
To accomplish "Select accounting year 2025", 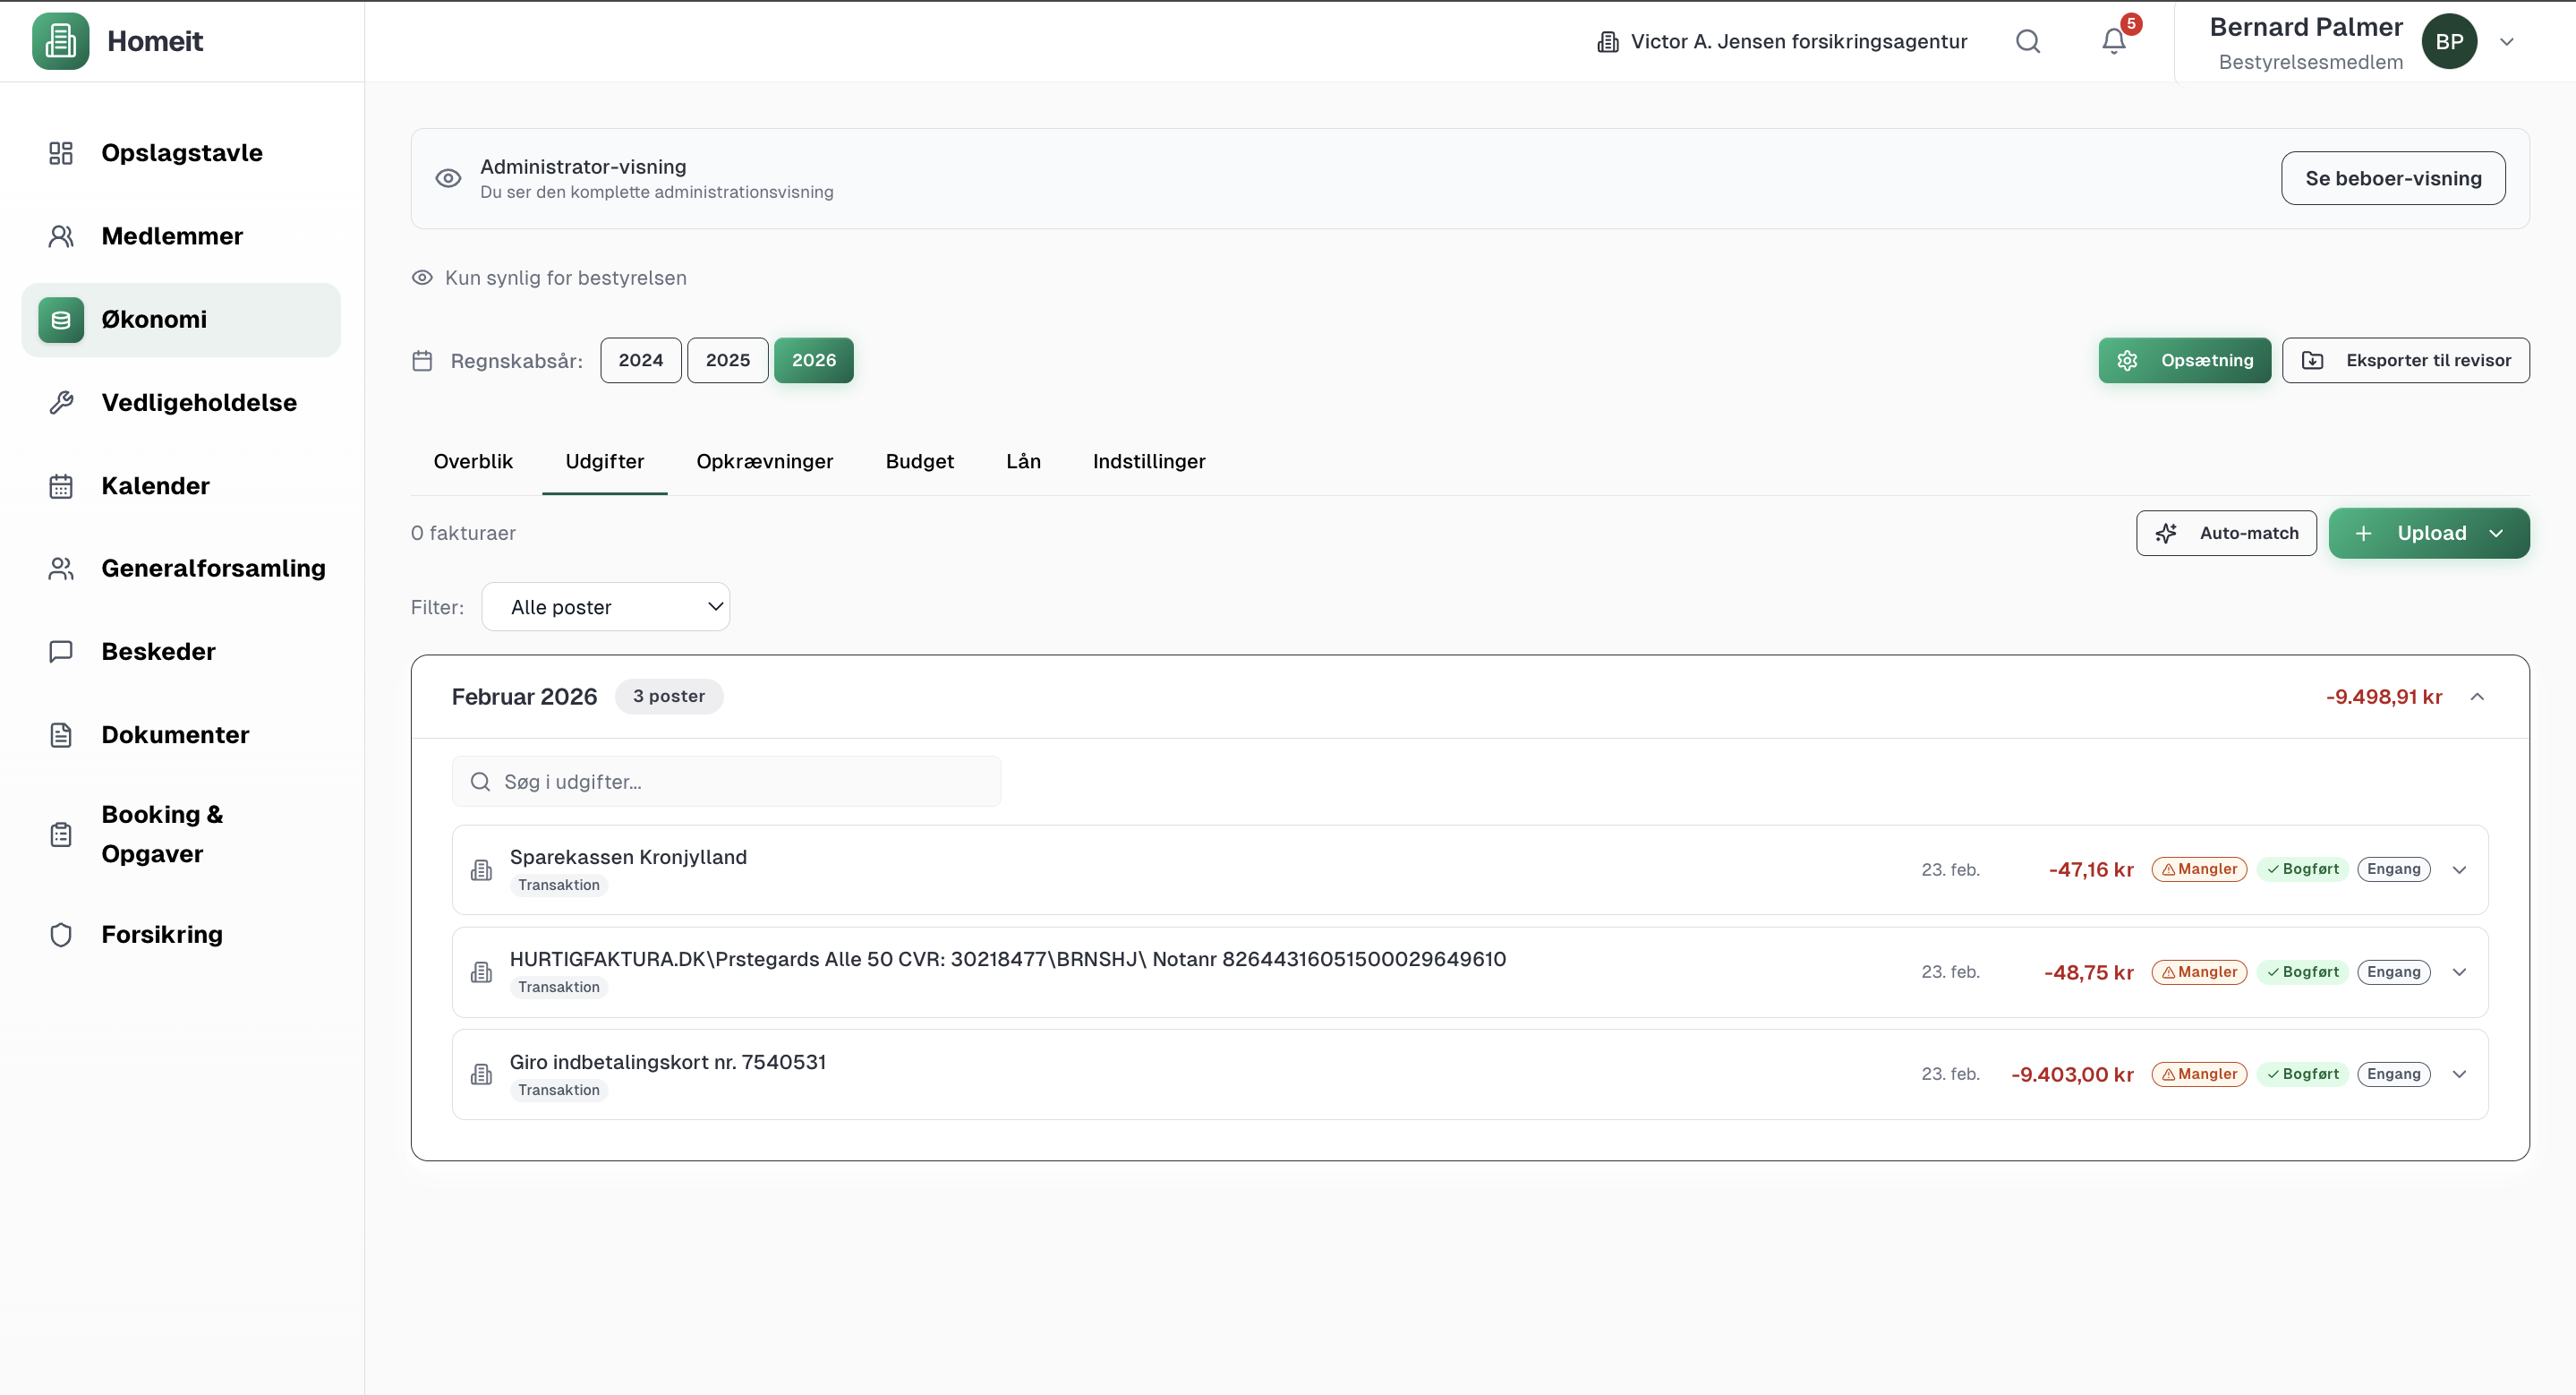I will point(727,360).
